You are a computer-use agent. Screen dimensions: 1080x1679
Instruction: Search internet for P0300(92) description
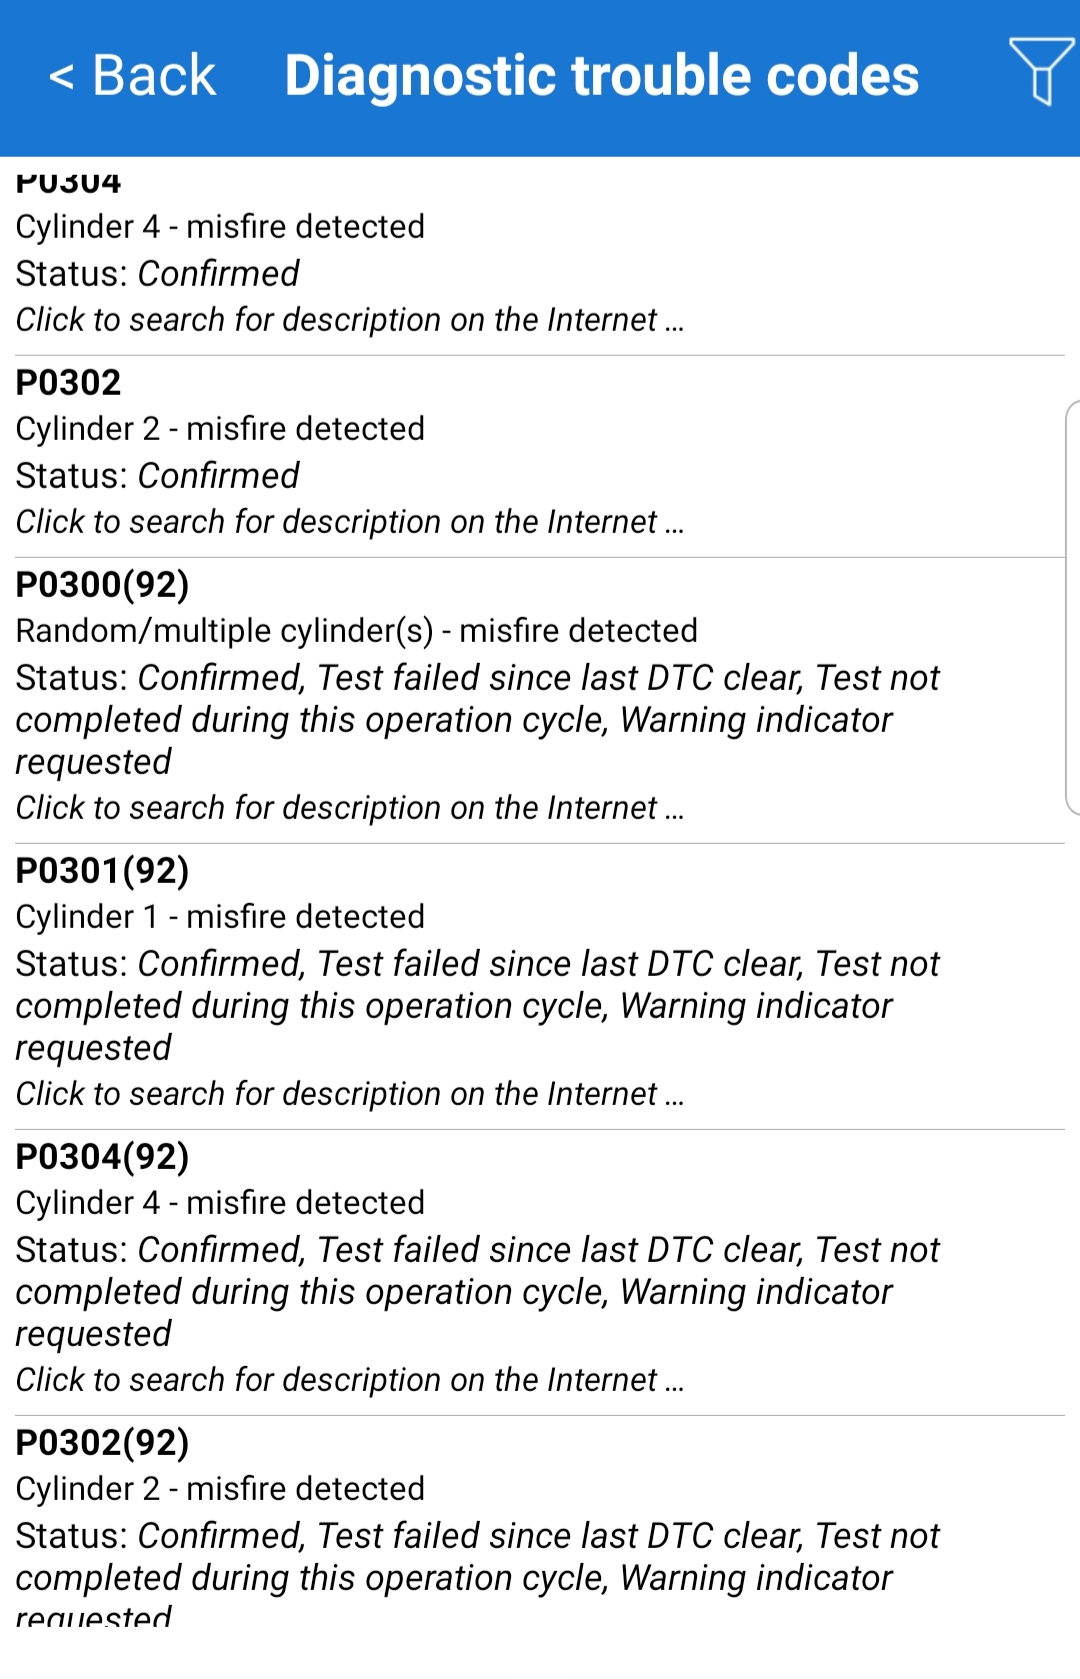coord(349,808)
